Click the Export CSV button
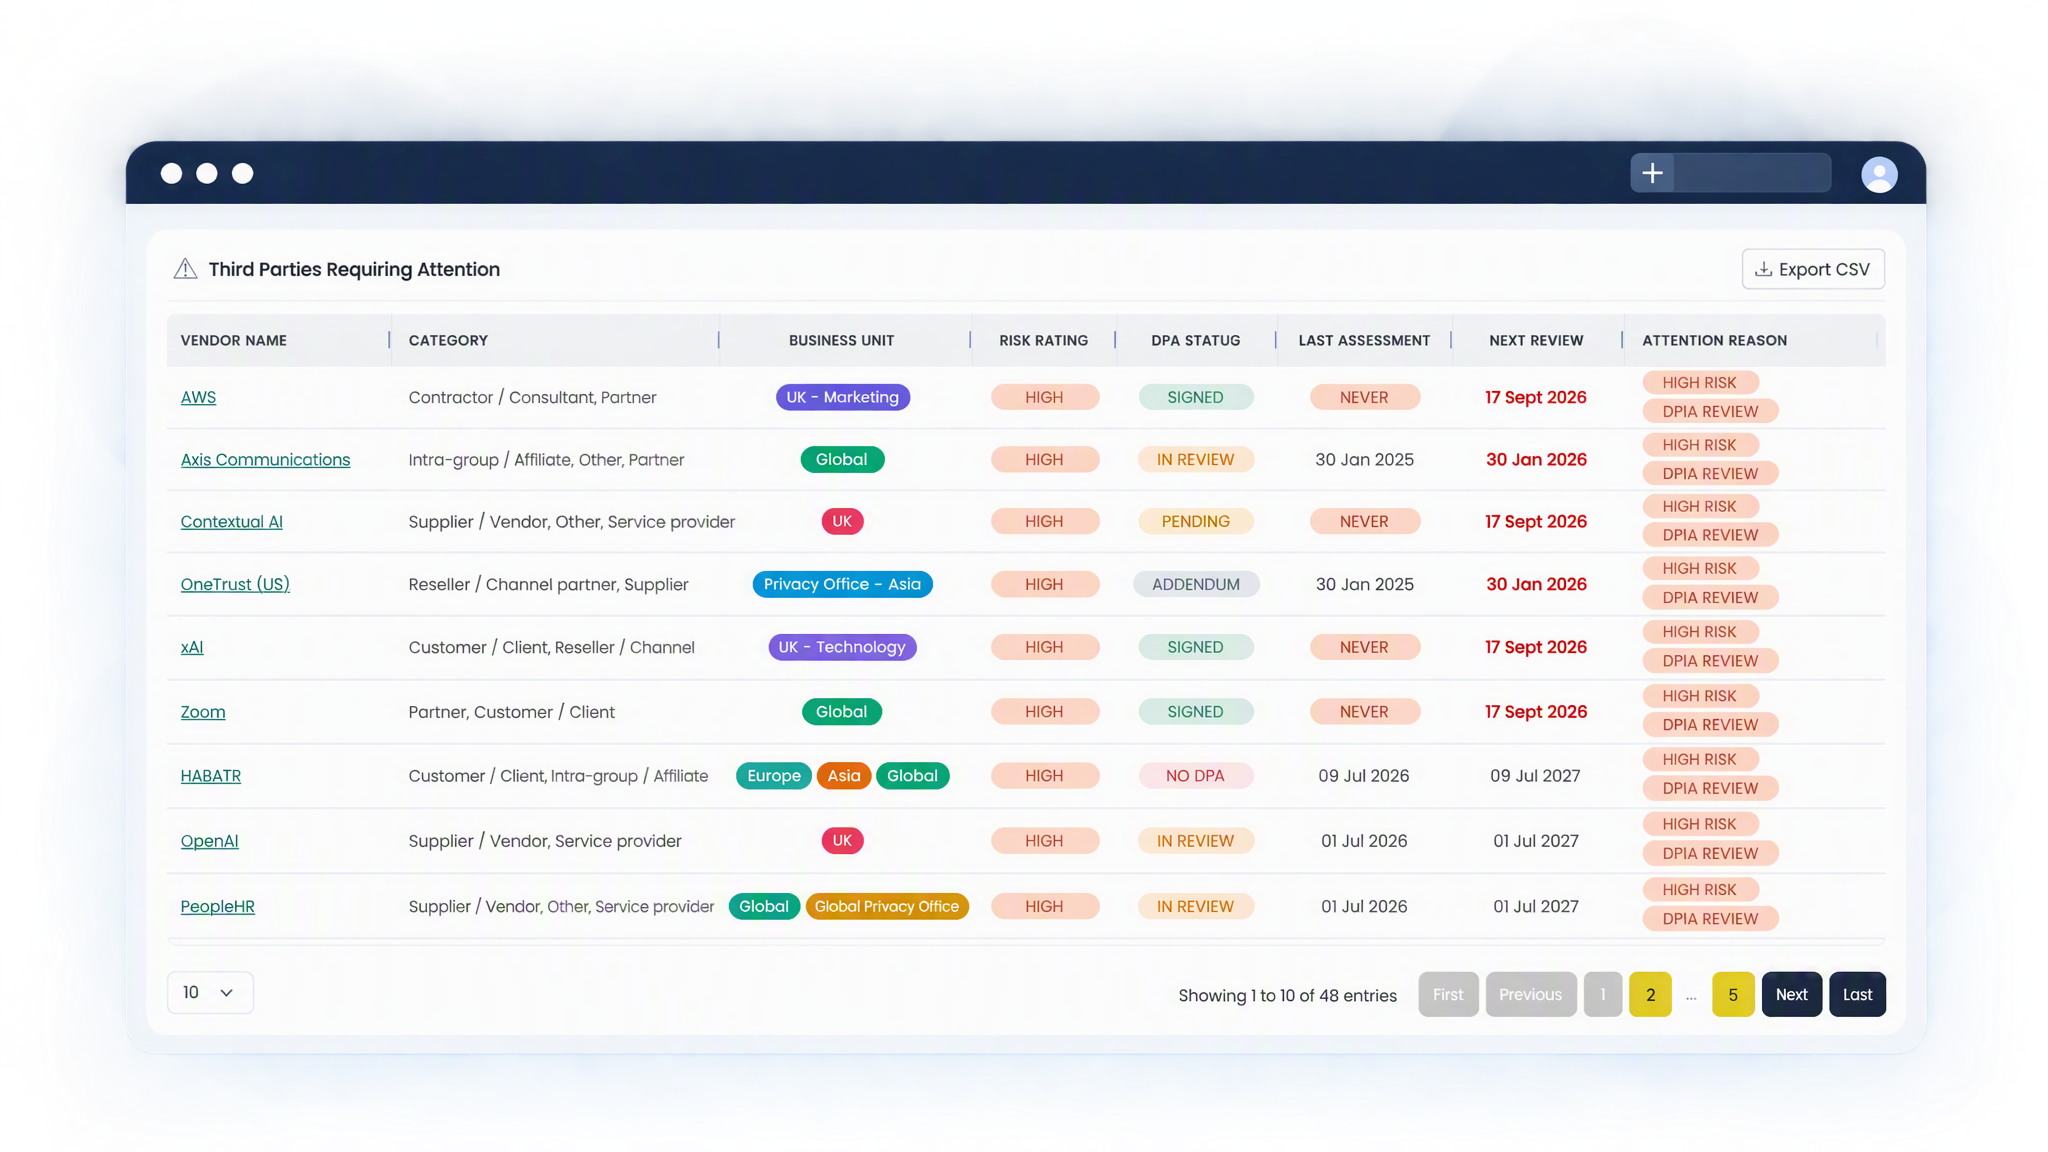Image resolution: width=2048 pixels, height=1152 pixels. (x=1813, y=269)
